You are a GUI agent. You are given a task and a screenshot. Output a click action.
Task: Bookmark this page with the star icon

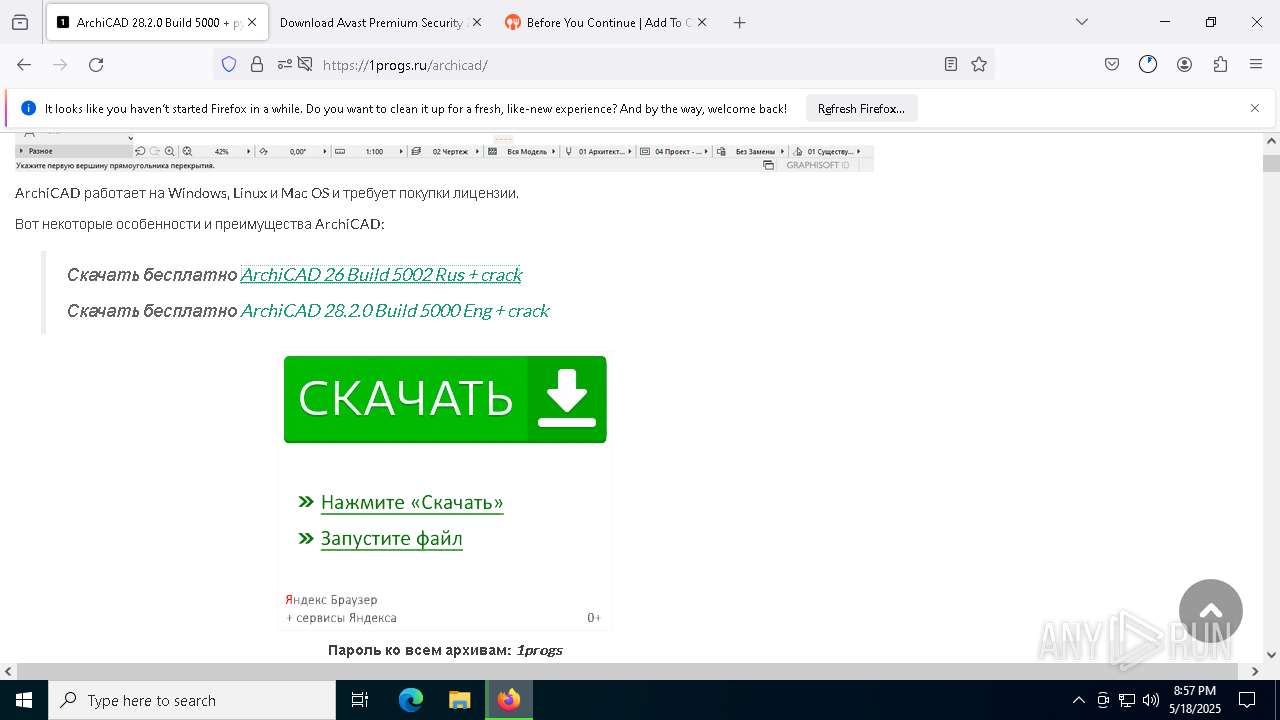click(979, 64)
